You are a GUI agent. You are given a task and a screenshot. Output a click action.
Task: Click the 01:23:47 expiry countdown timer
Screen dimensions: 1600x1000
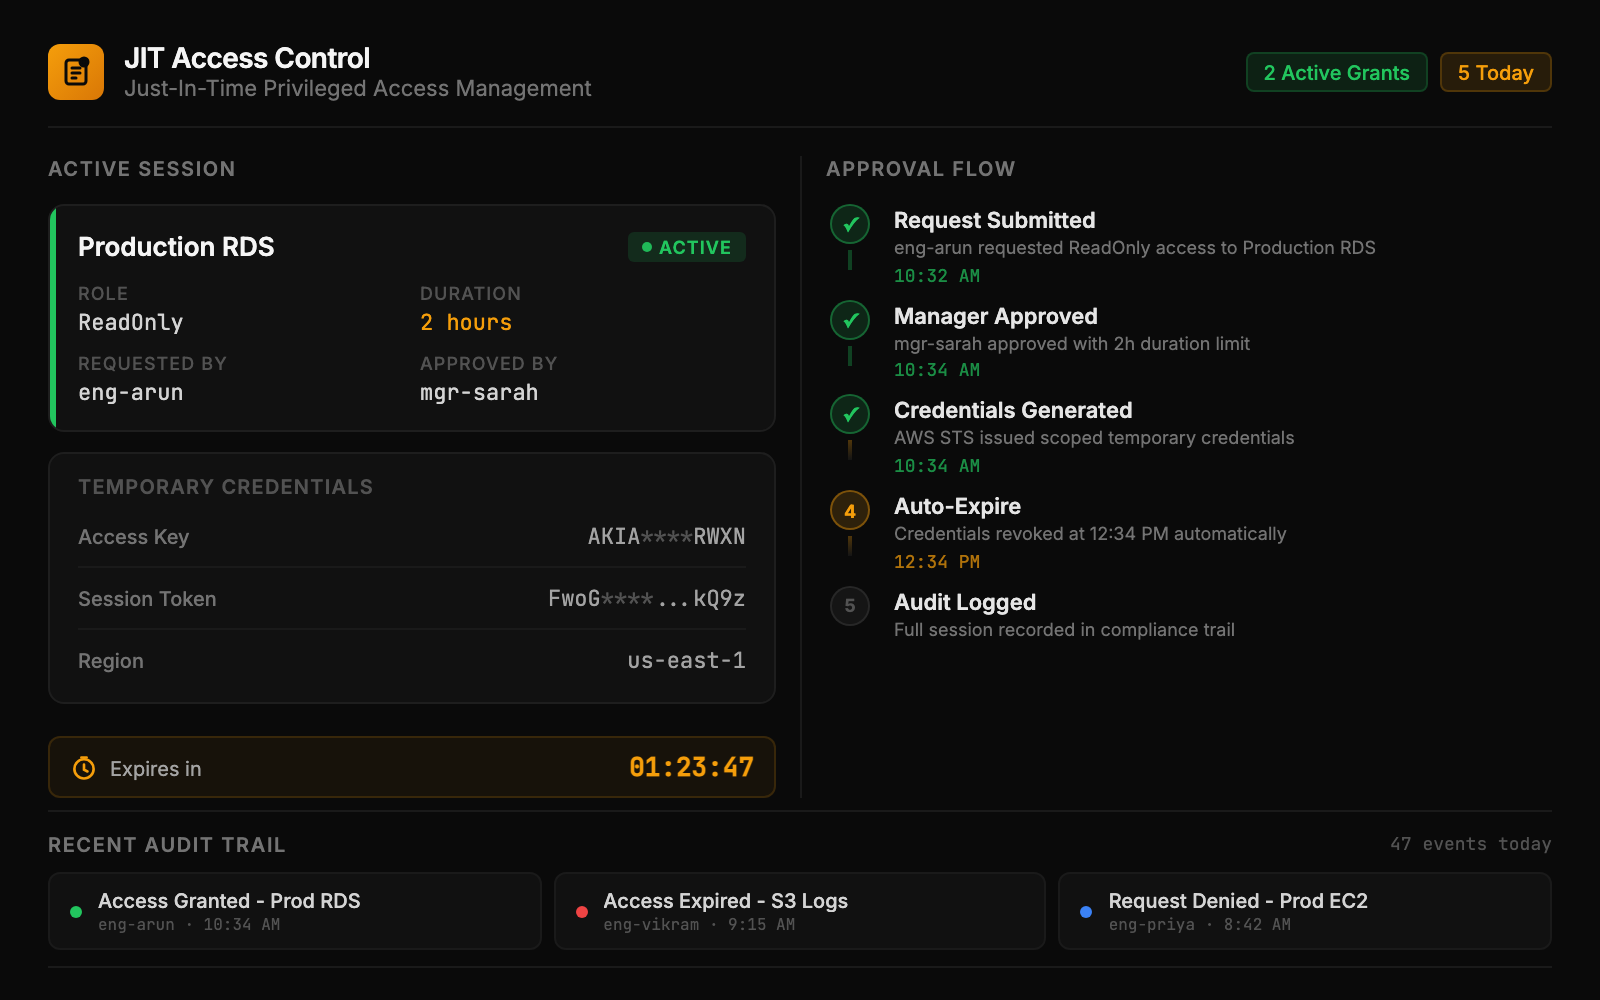[x=693, y=768]
